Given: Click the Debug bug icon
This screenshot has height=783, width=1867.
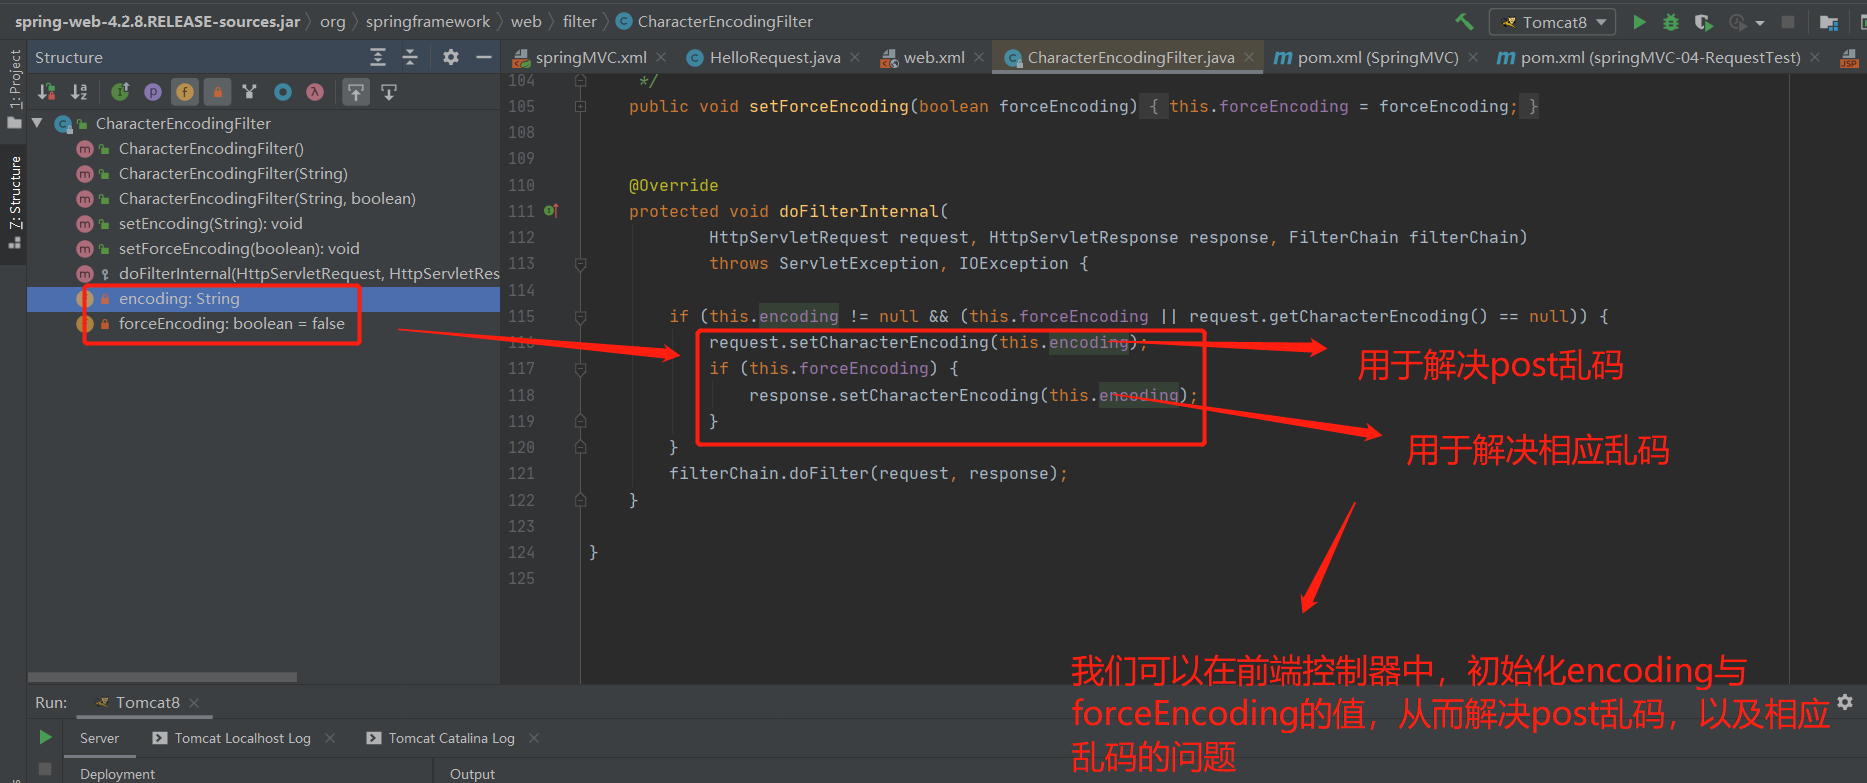Looking at the screenshot, I should [x=1671, y=21].
